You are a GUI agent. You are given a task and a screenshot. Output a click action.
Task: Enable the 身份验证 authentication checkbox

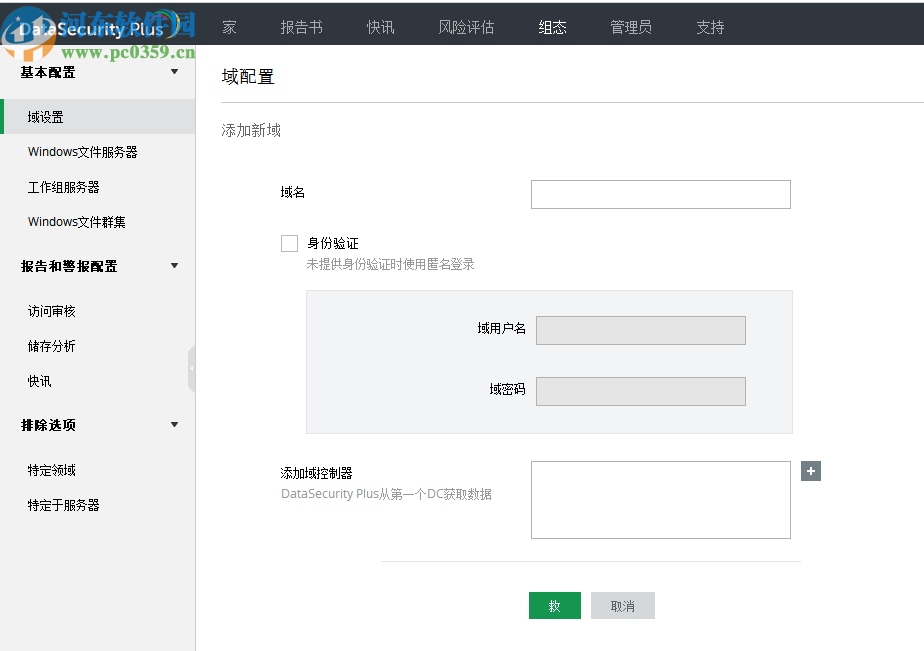coord(289,243)
